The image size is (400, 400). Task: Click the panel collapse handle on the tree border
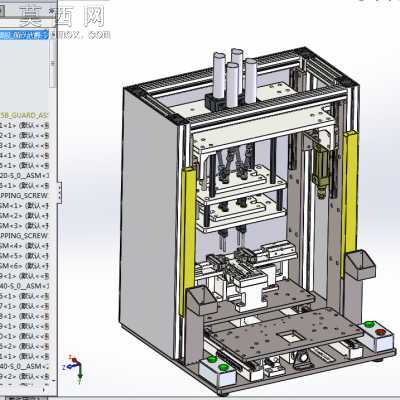click(x=60, y=192)
